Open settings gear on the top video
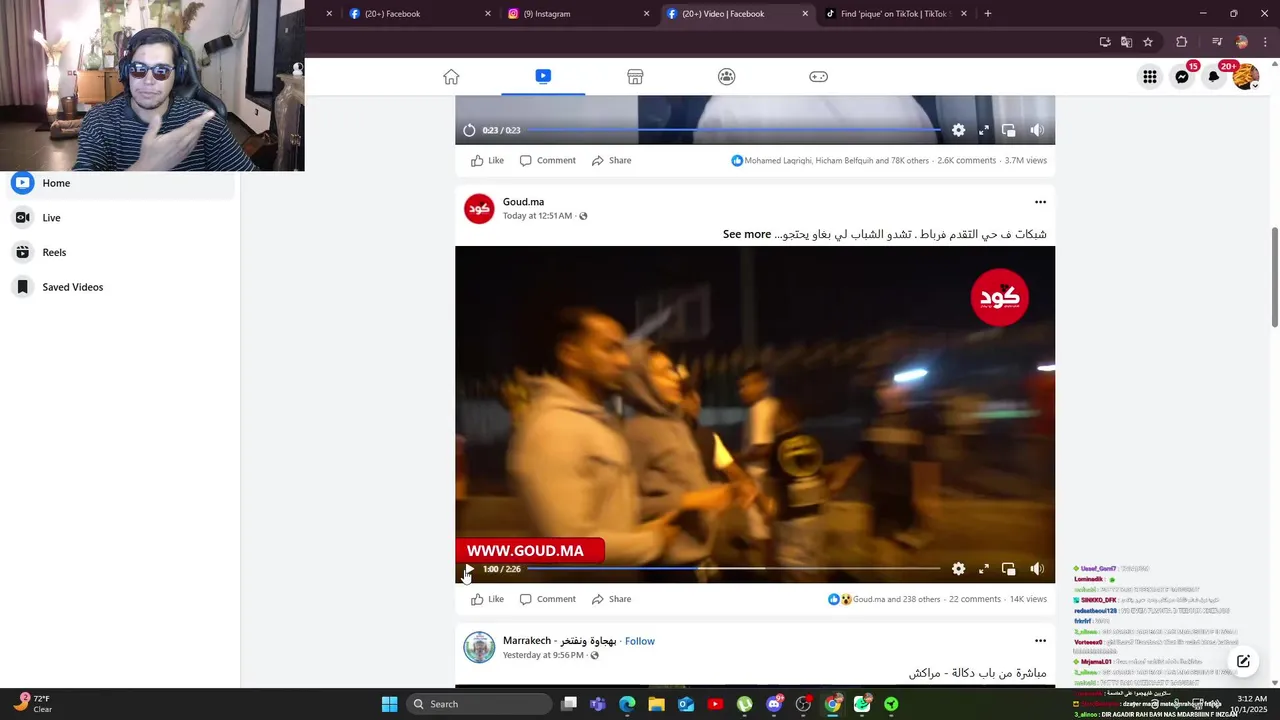The height and width of the screenshot is (720, 1280). point(958,130)
